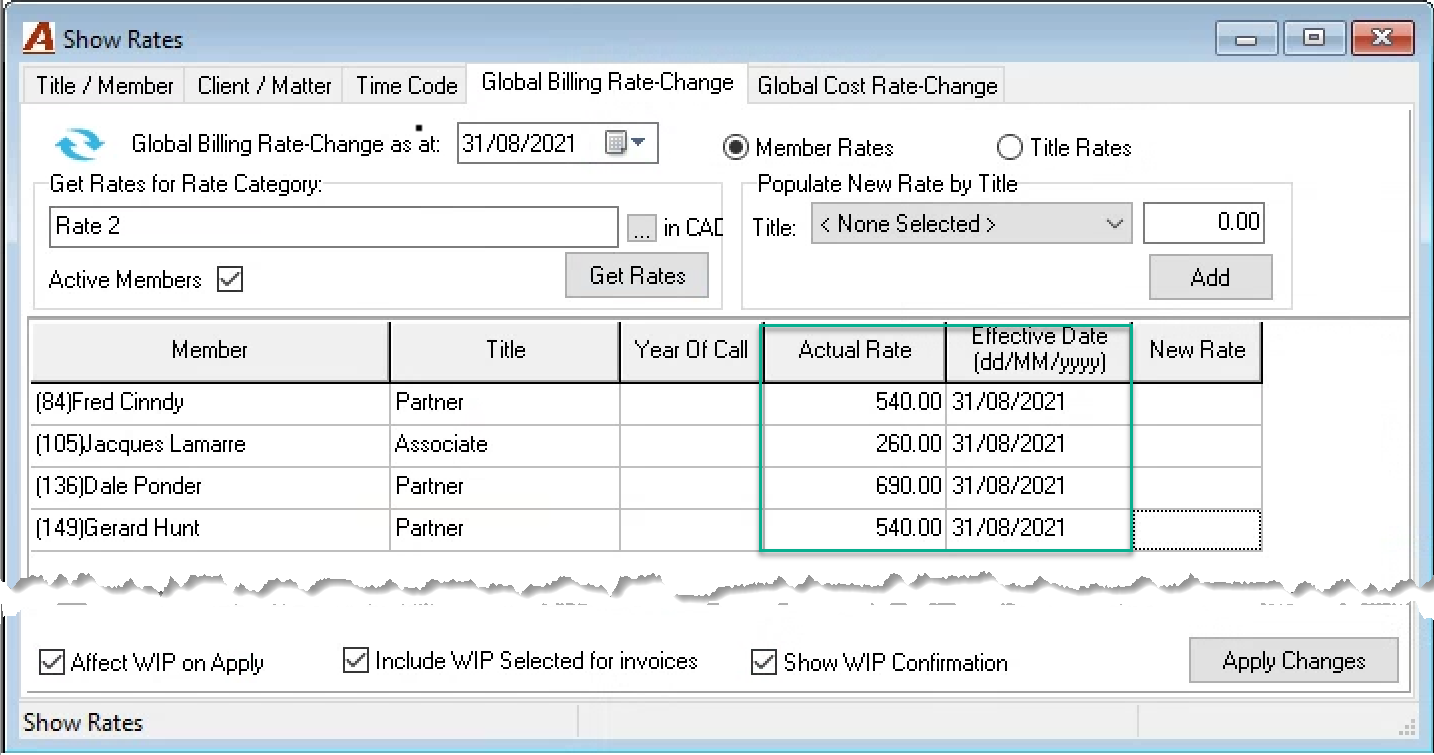
Task: Click the Member column header
Action: click(x=210, y=351)
